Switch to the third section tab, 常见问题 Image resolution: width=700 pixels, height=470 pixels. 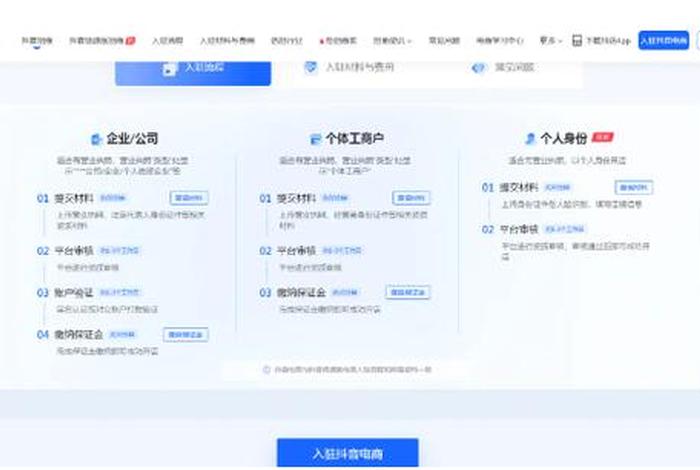pyautogui.click(x=503, y=67)
